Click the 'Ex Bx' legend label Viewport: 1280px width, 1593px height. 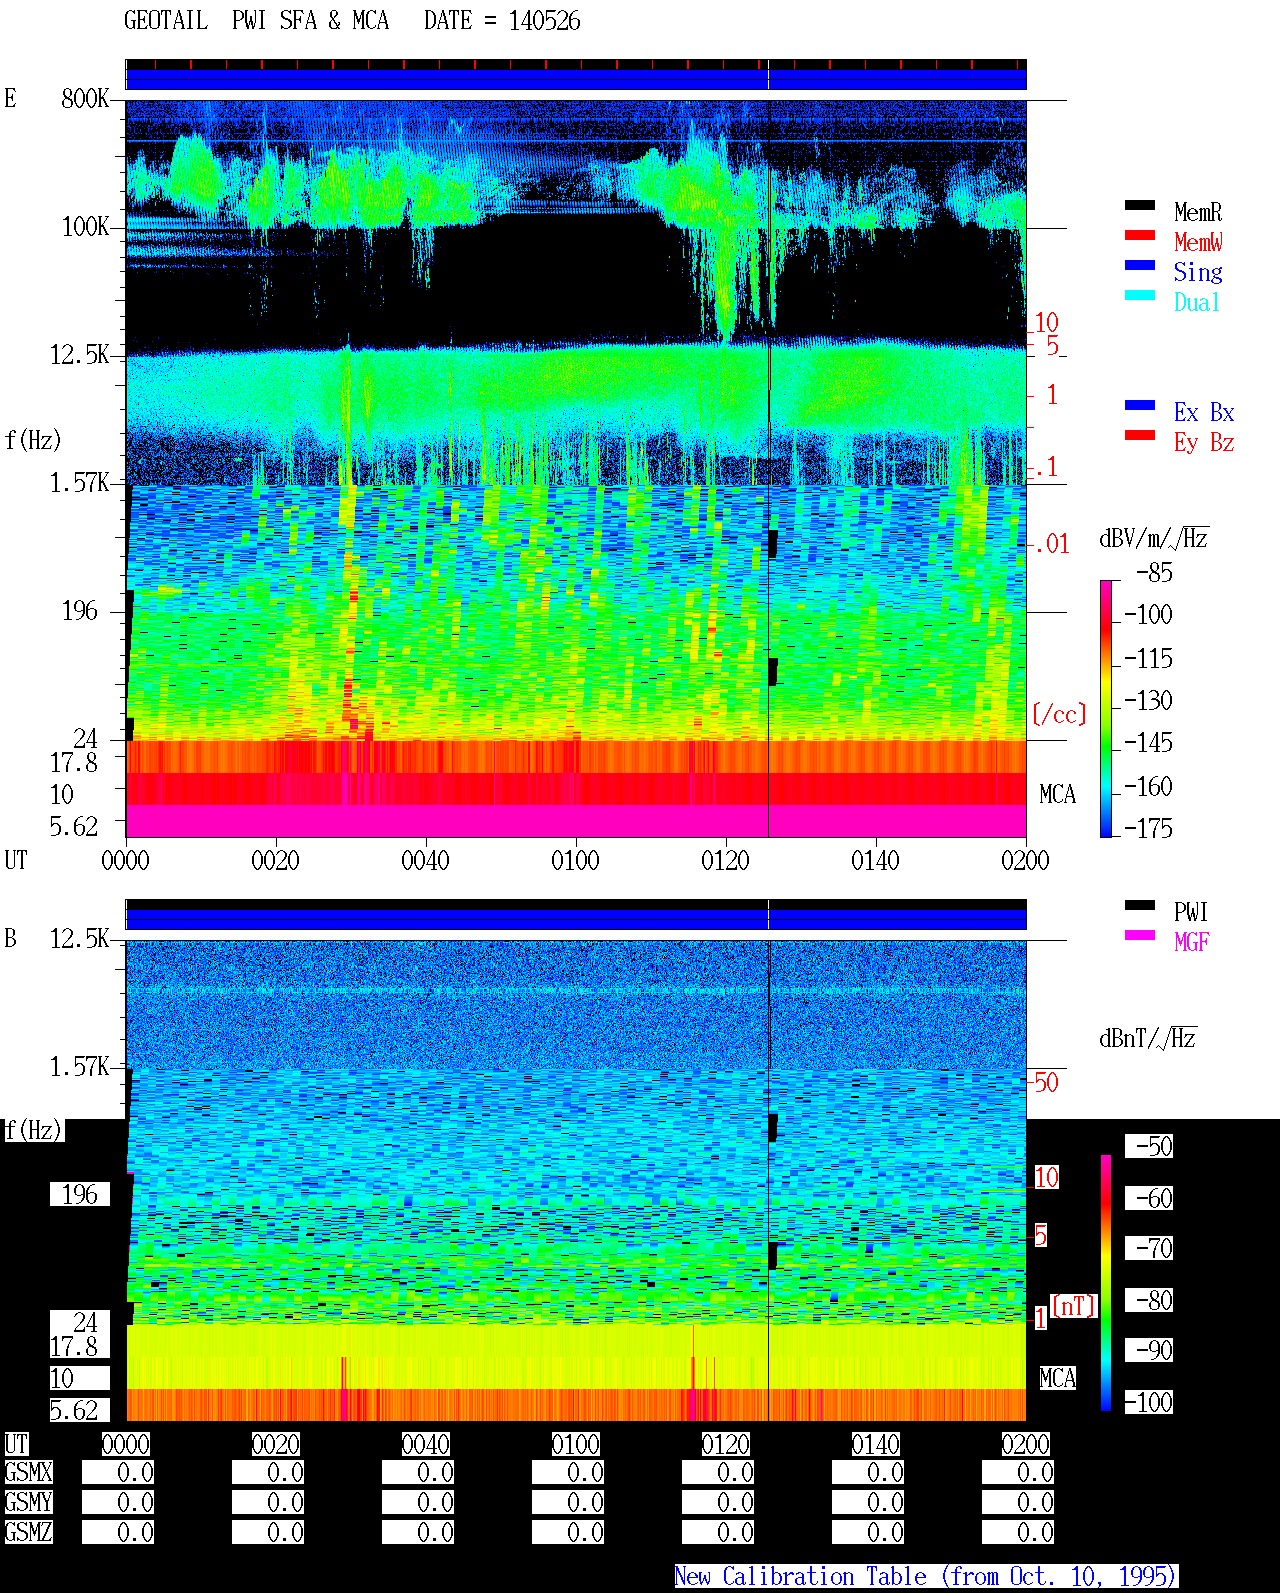(x=1204, y=412)
